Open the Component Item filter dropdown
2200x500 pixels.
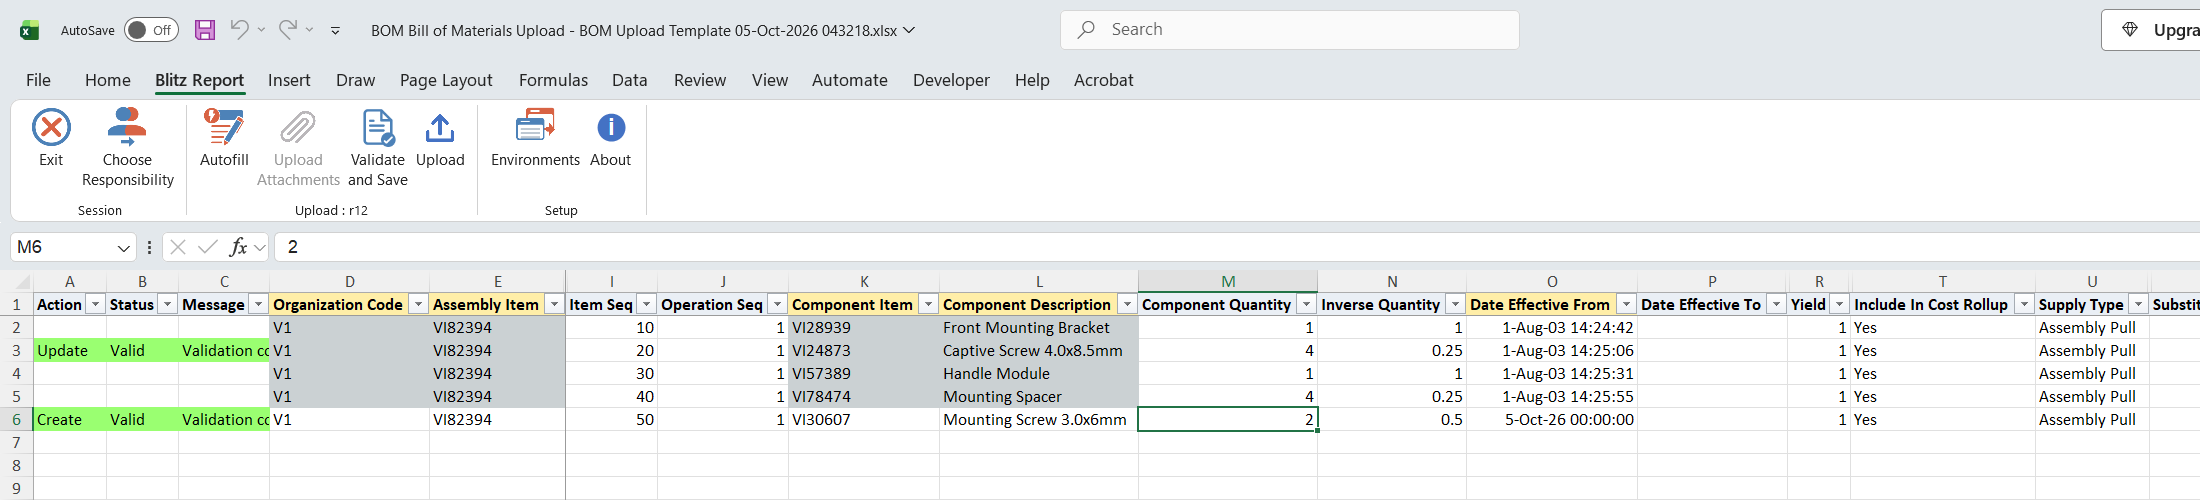pos(928,304)
